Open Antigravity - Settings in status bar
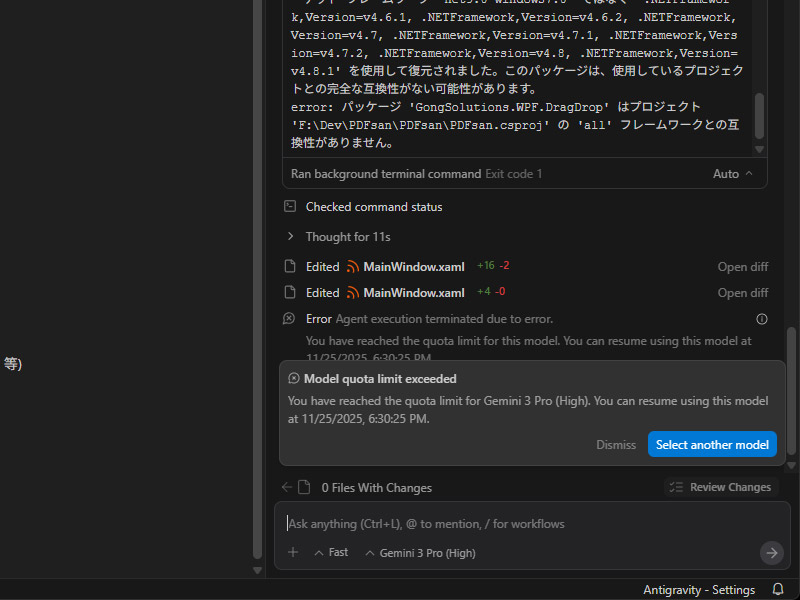This screenshot has height=600, width=800. tap(698, 590)
